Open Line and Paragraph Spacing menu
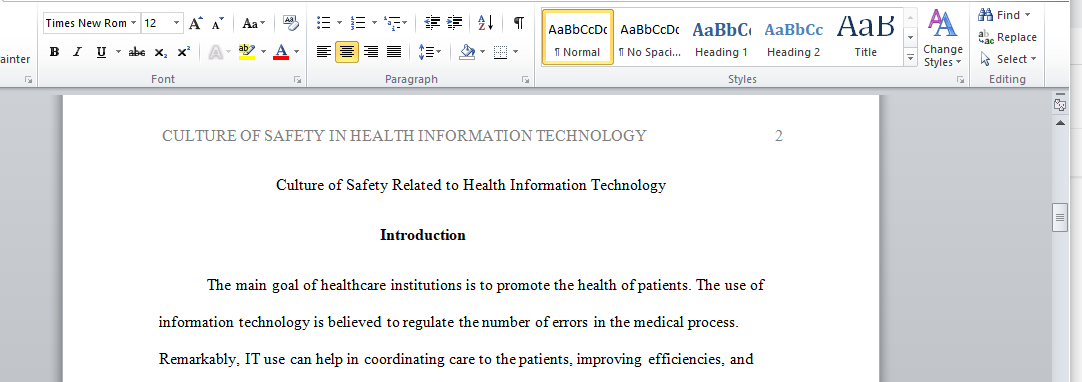Screen dimensions: 1082x382 [430, 52]
